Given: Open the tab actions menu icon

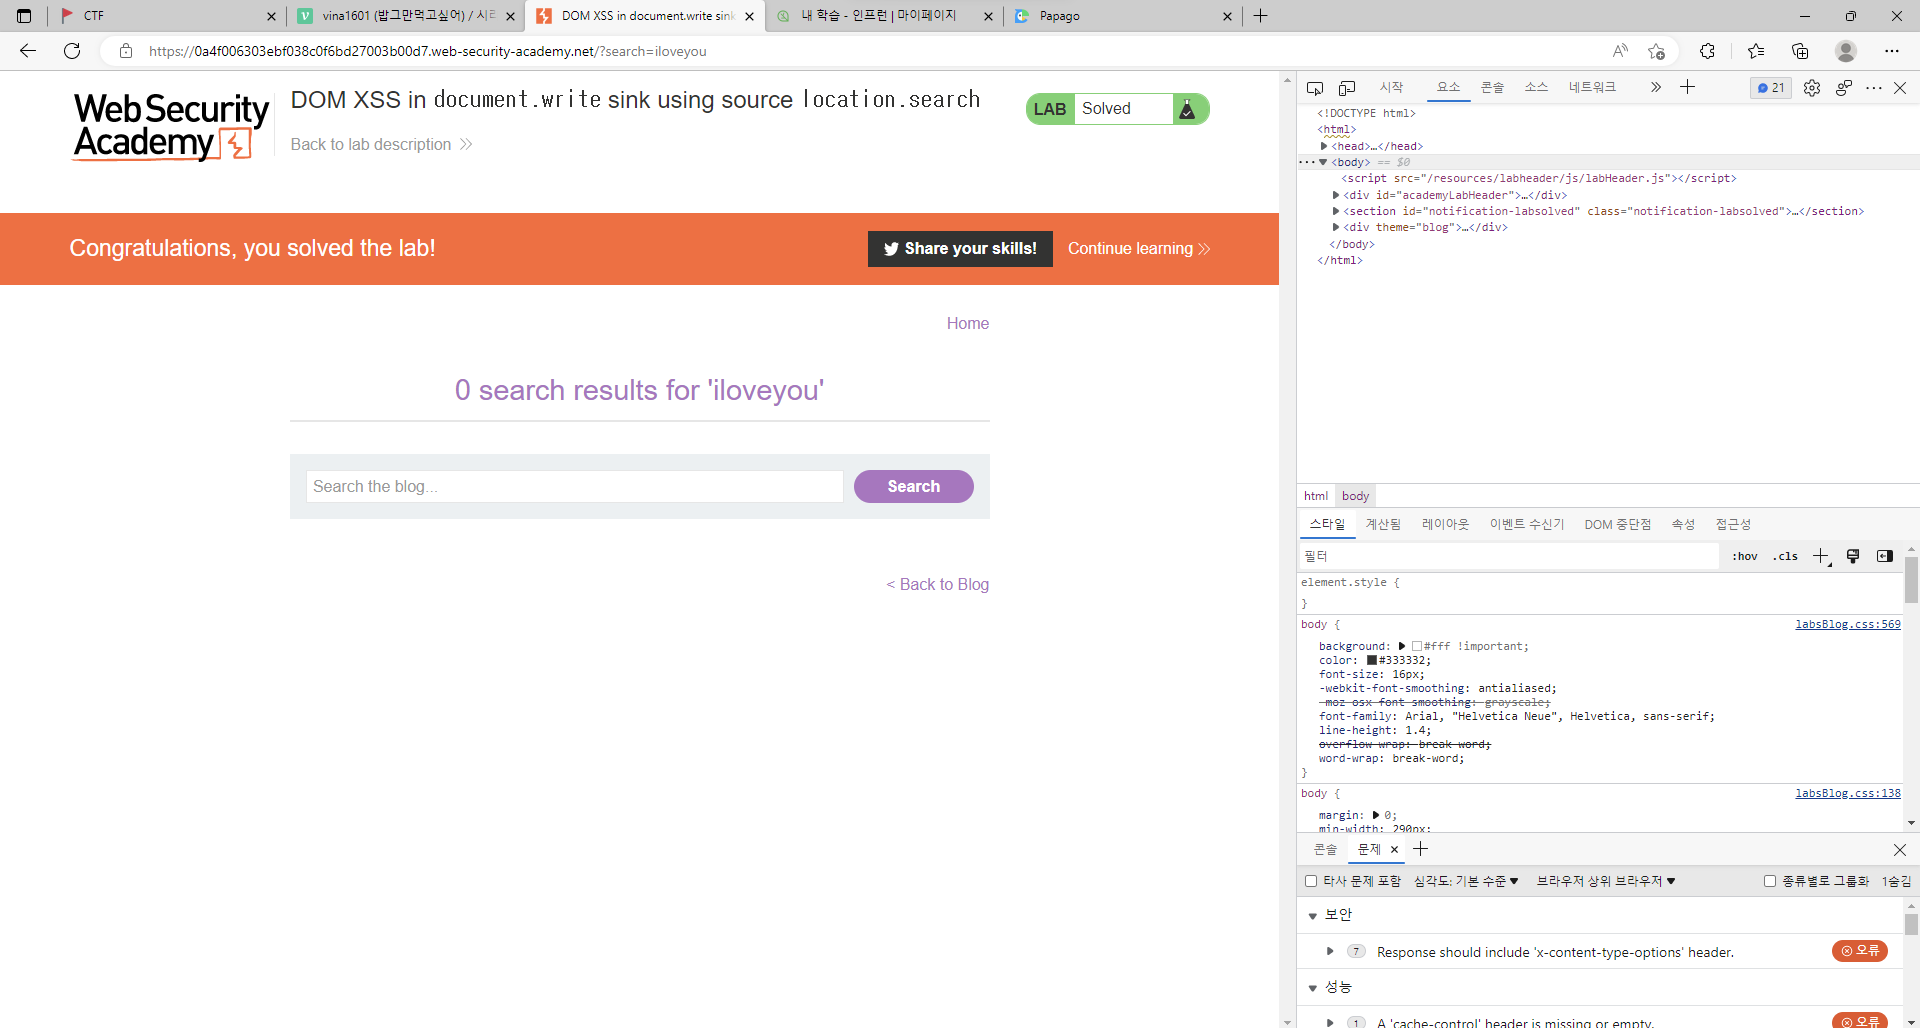Looking at the screenshot, I should pyautogui.click(x=24, y=16).
